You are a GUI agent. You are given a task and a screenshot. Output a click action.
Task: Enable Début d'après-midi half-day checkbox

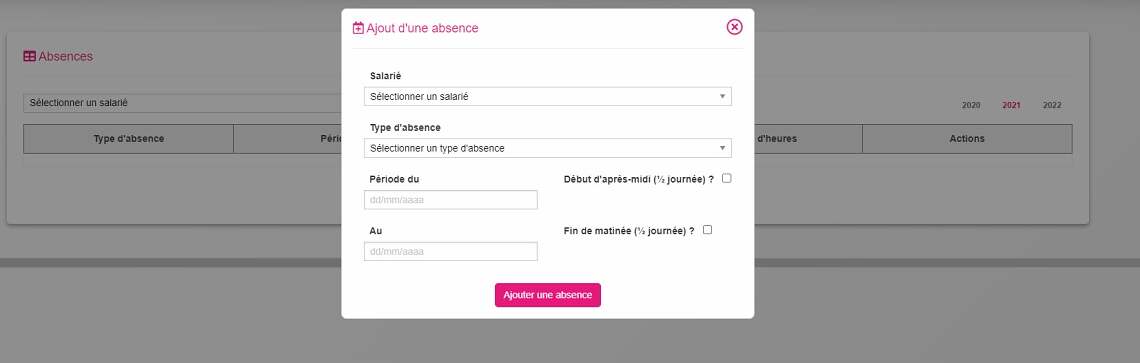point(726,178)
